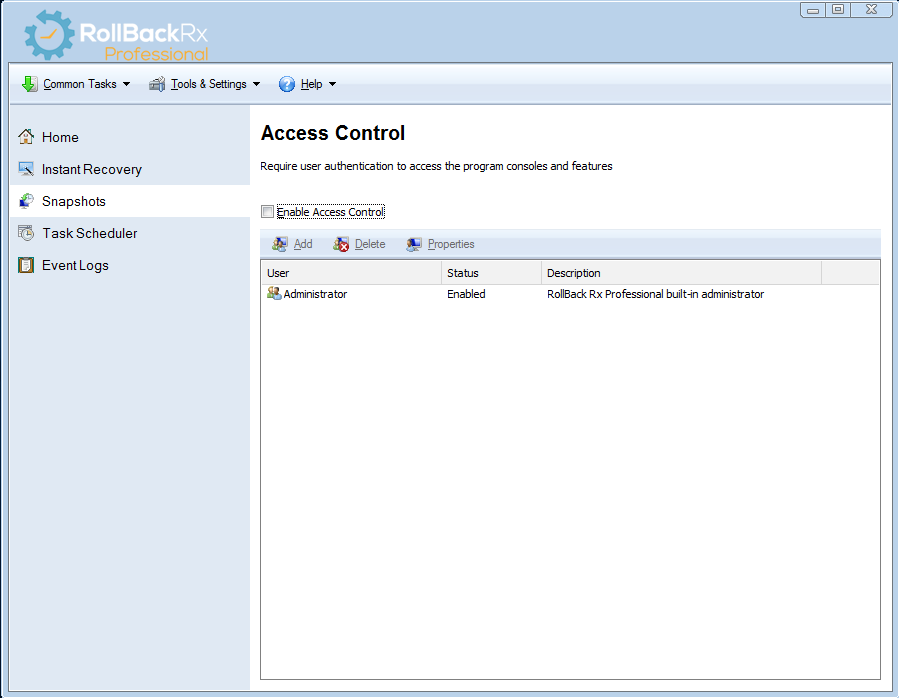The height and width of the screenshot is (698, 899).
Task: Click the 'Enable Access Control' label text
Action: click(331, 212)
